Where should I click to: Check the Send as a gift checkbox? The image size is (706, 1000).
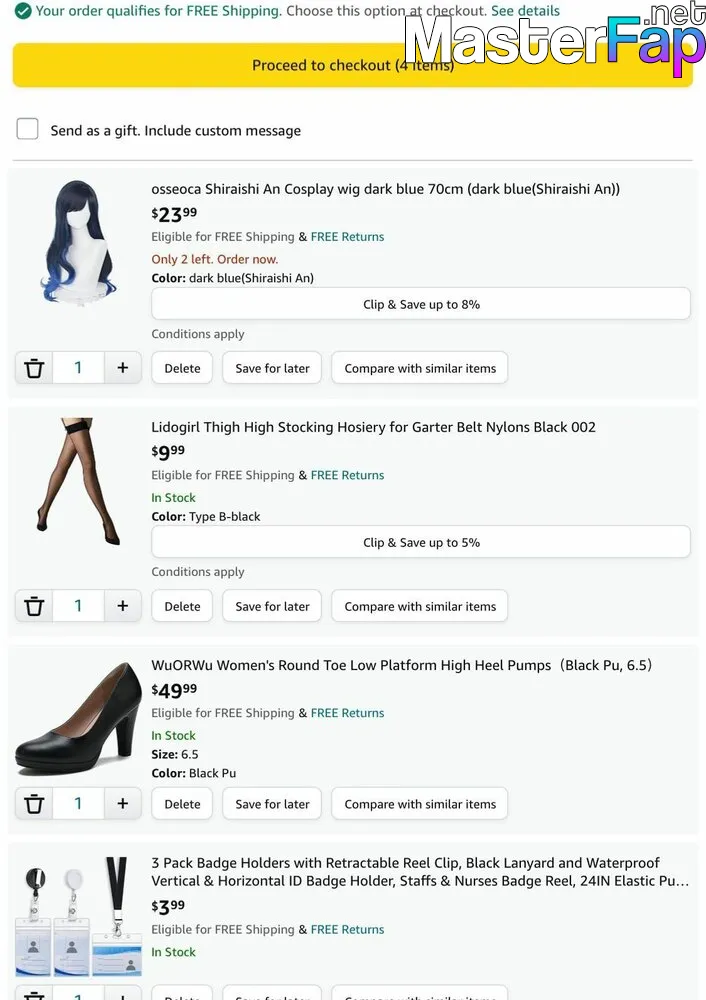click(x=28, y=129)
